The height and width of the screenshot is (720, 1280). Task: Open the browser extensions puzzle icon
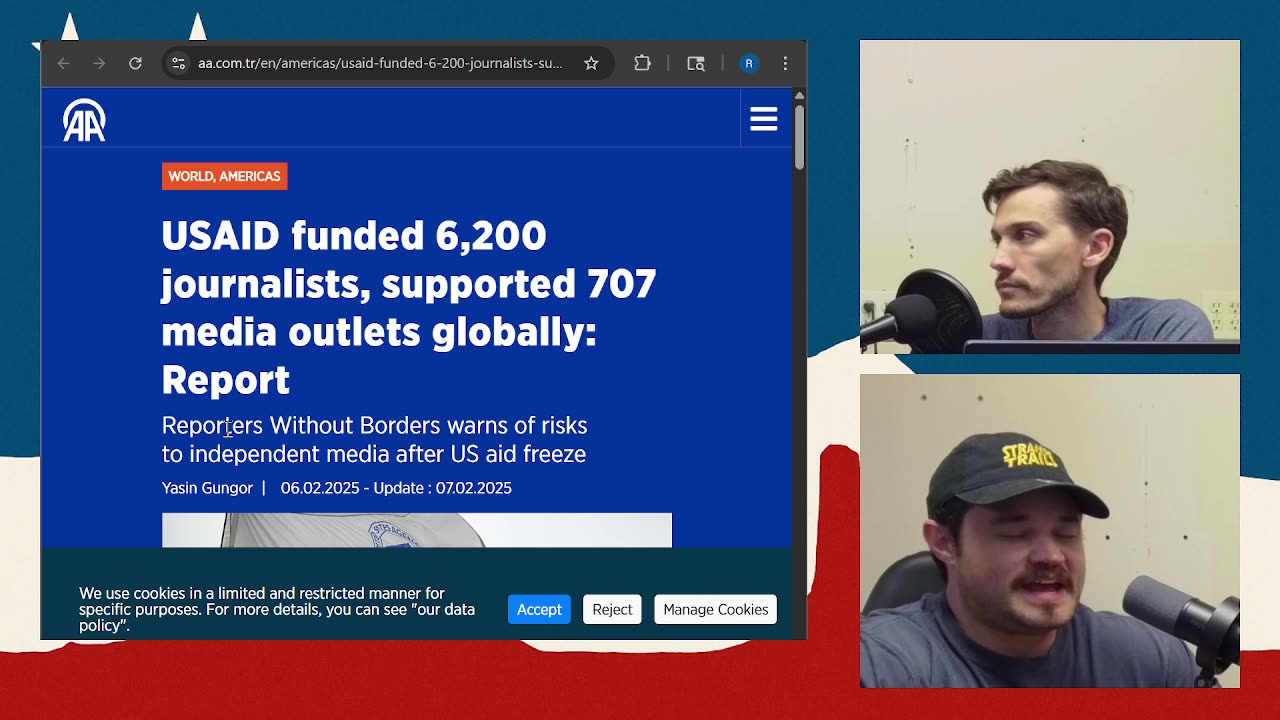tap(643, 63)
